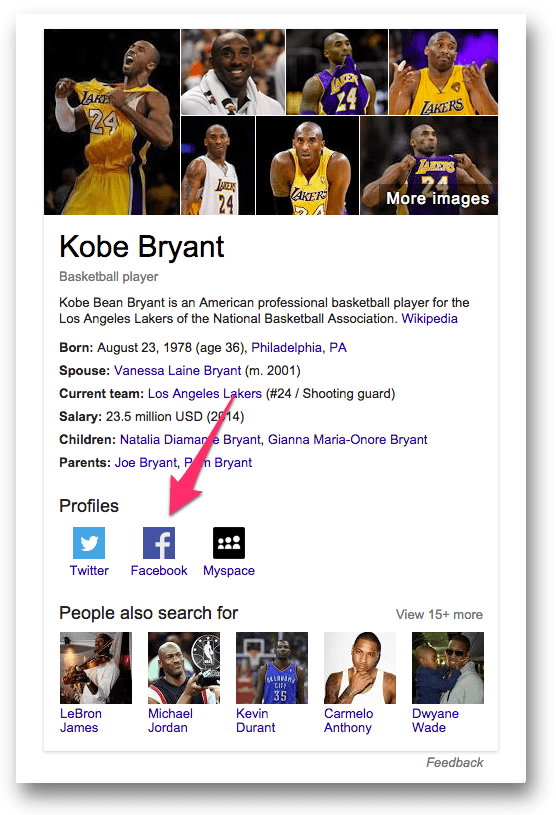
Task: Click the Kobe Bryant title heading
Action: [141, 247]
